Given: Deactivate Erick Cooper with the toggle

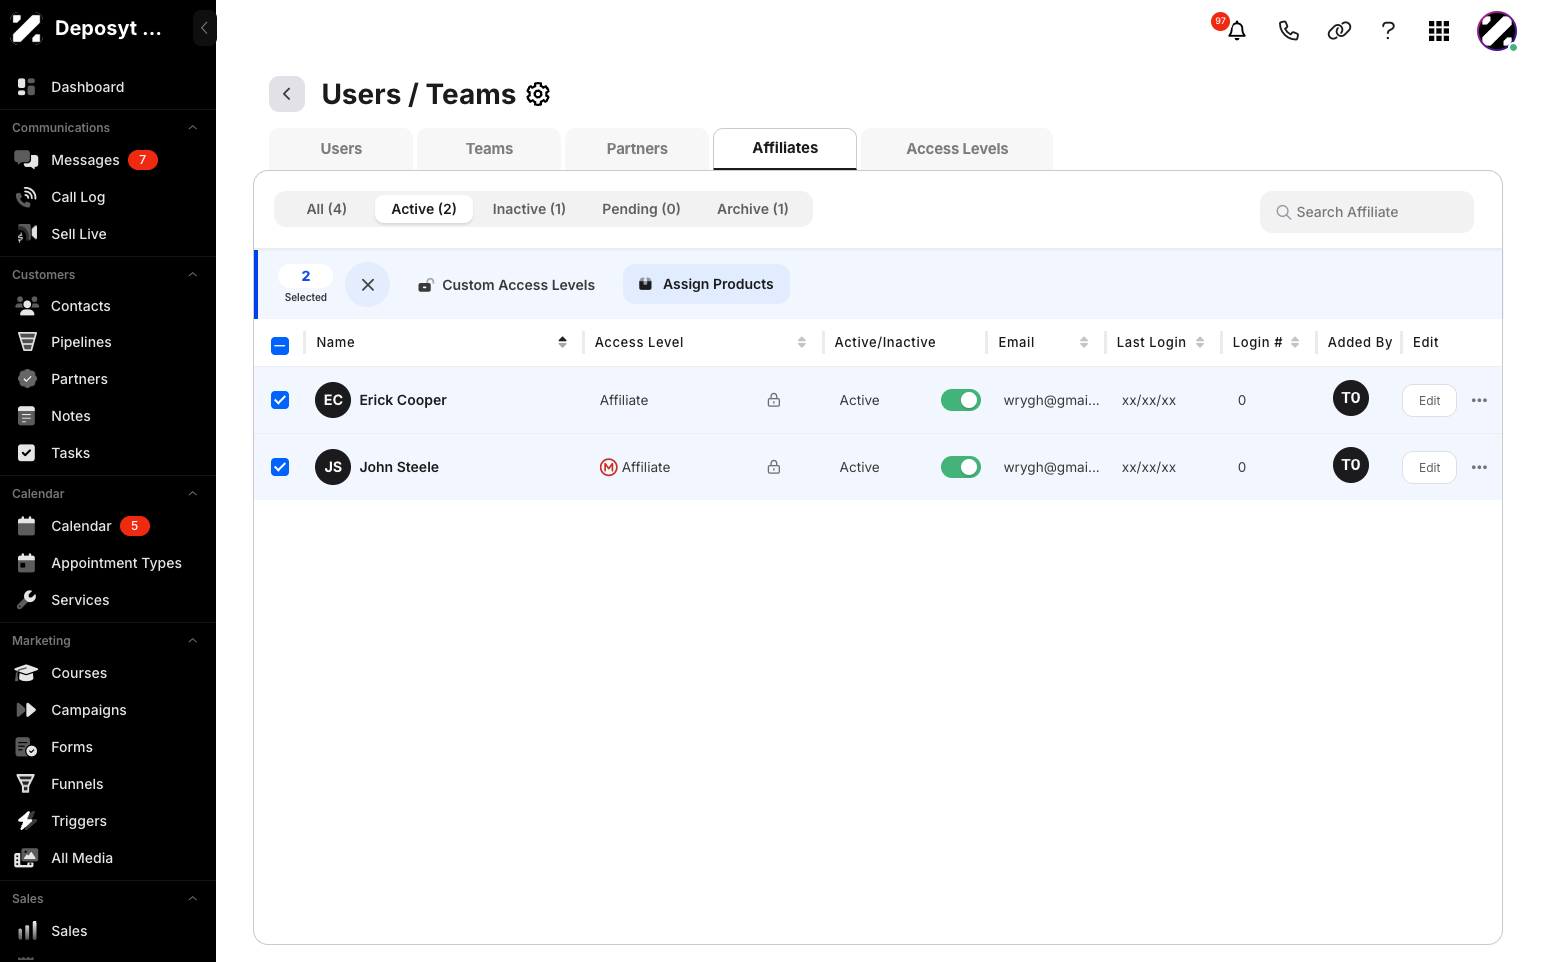Looking at the screenshot, I should 961,400.
